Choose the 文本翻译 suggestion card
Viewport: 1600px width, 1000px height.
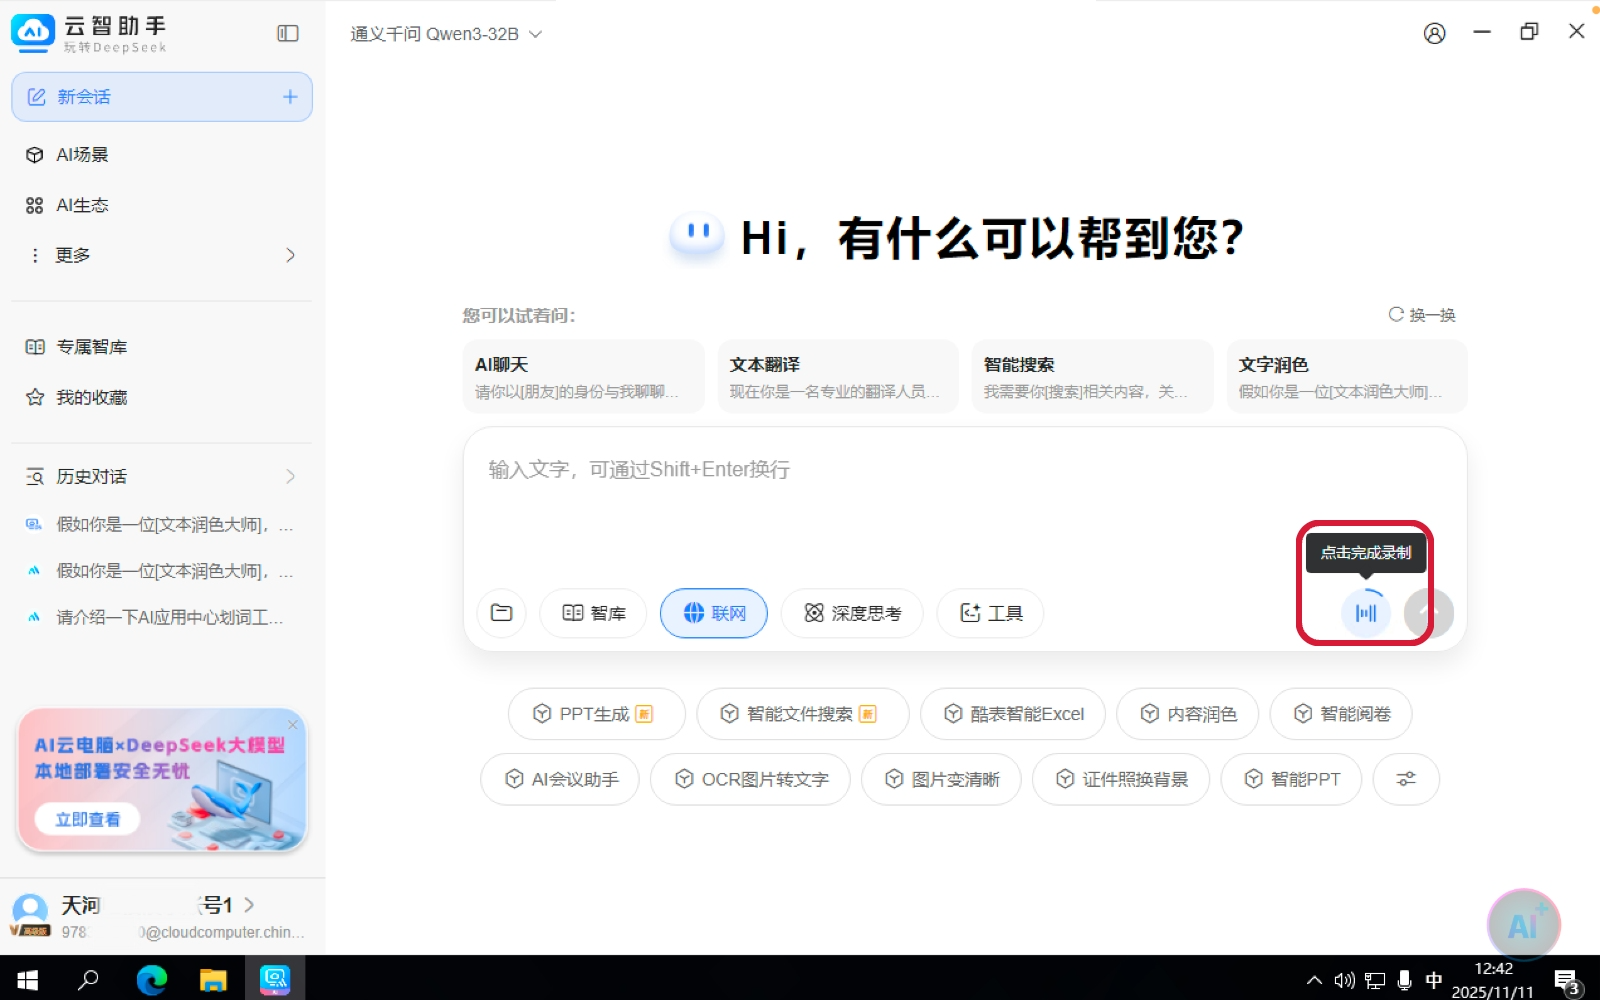838,376
